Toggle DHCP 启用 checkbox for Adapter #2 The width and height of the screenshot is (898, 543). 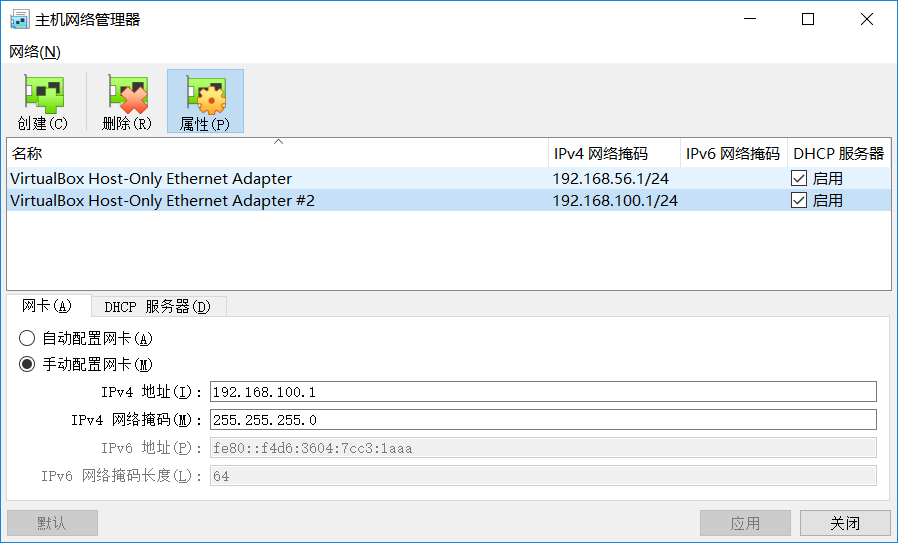point(799,200)
